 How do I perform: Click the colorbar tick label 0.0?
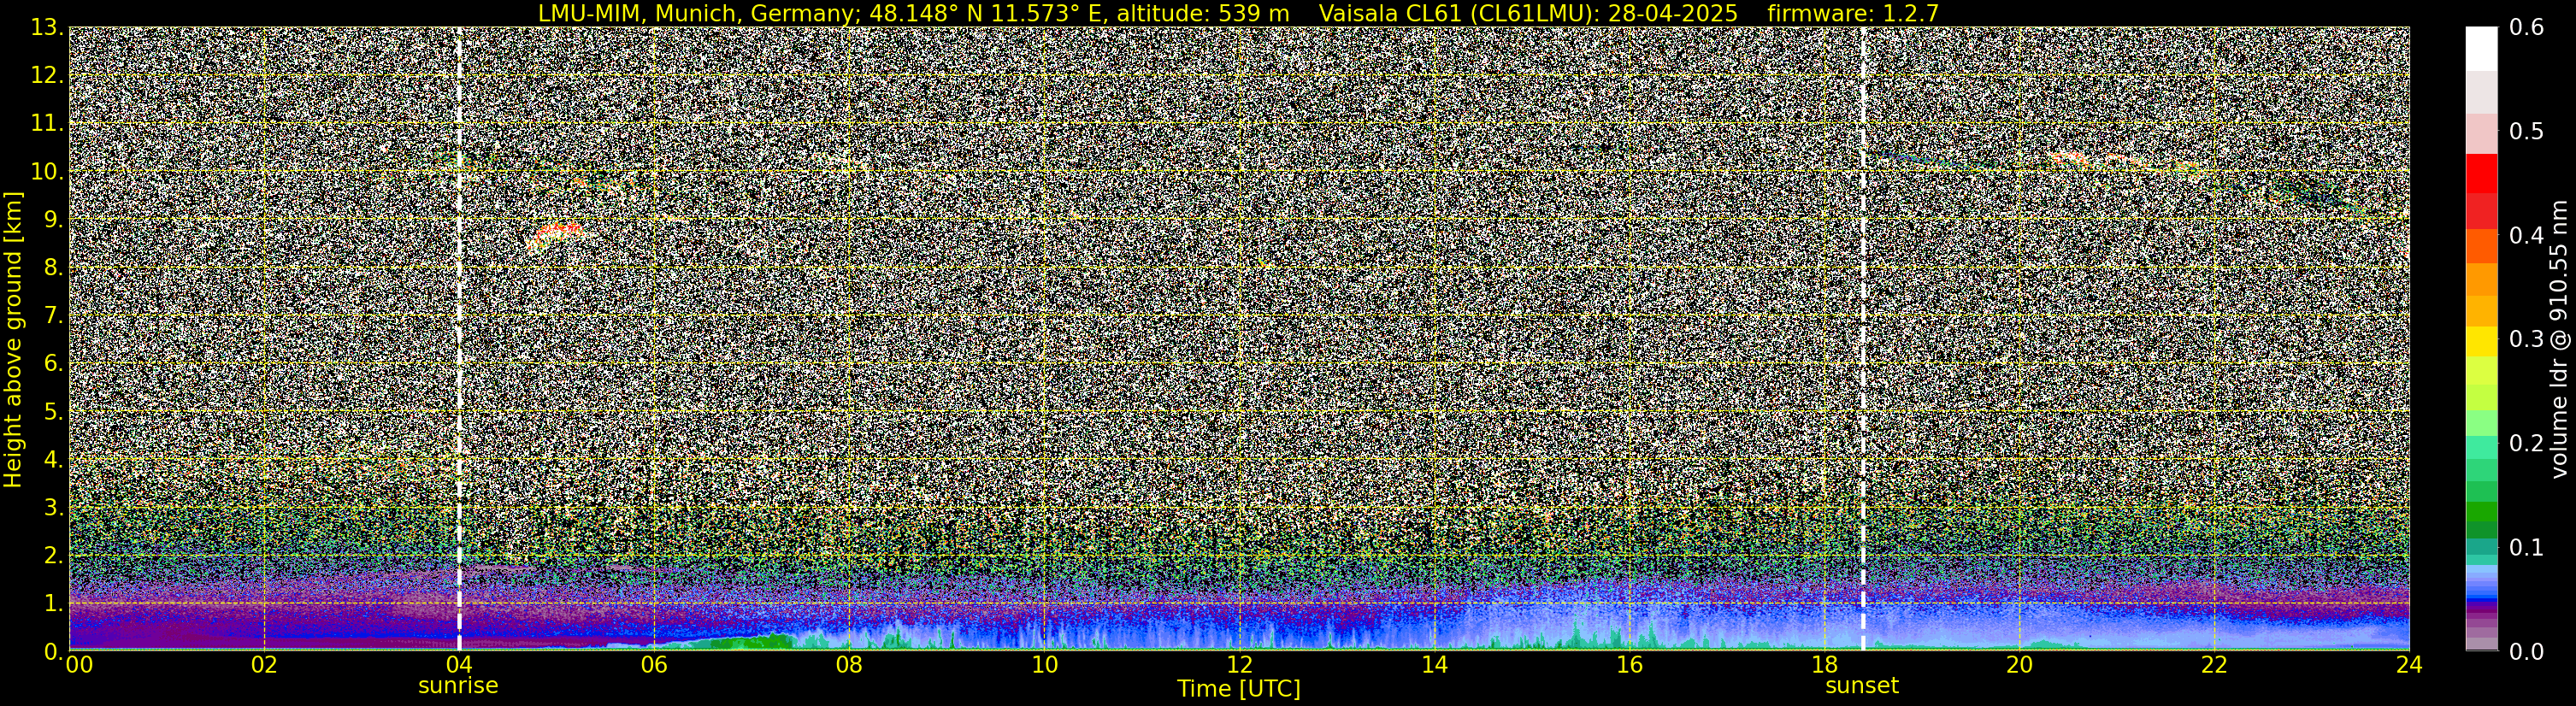[2526, 652]
